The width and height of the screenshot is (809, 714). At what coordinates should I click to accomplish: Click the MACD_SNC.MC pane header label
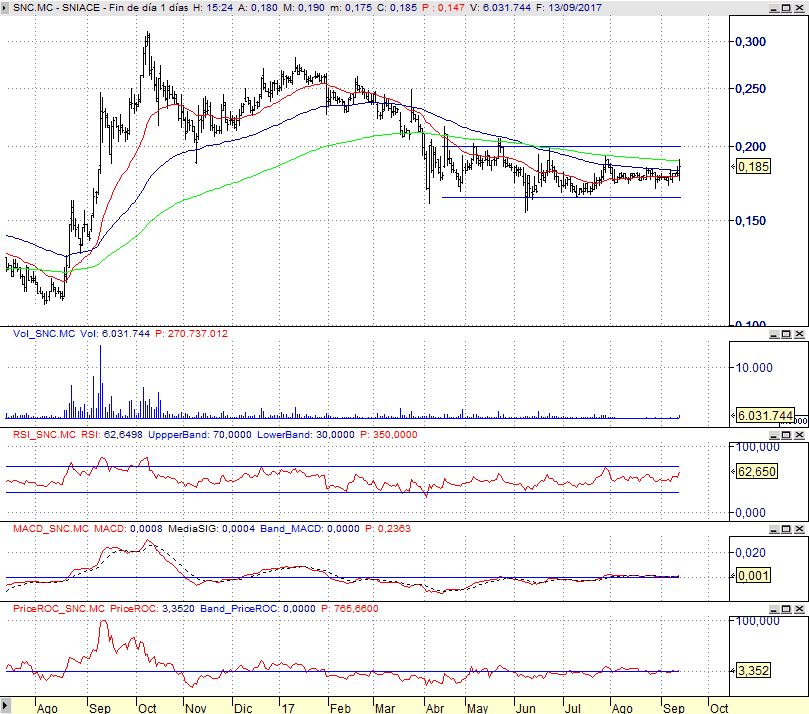coord(50,527)
